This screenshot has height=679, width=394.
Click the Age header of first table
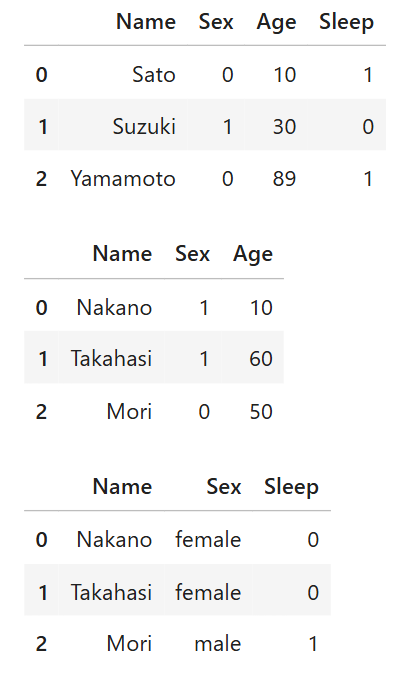click(x=276, y=23)
